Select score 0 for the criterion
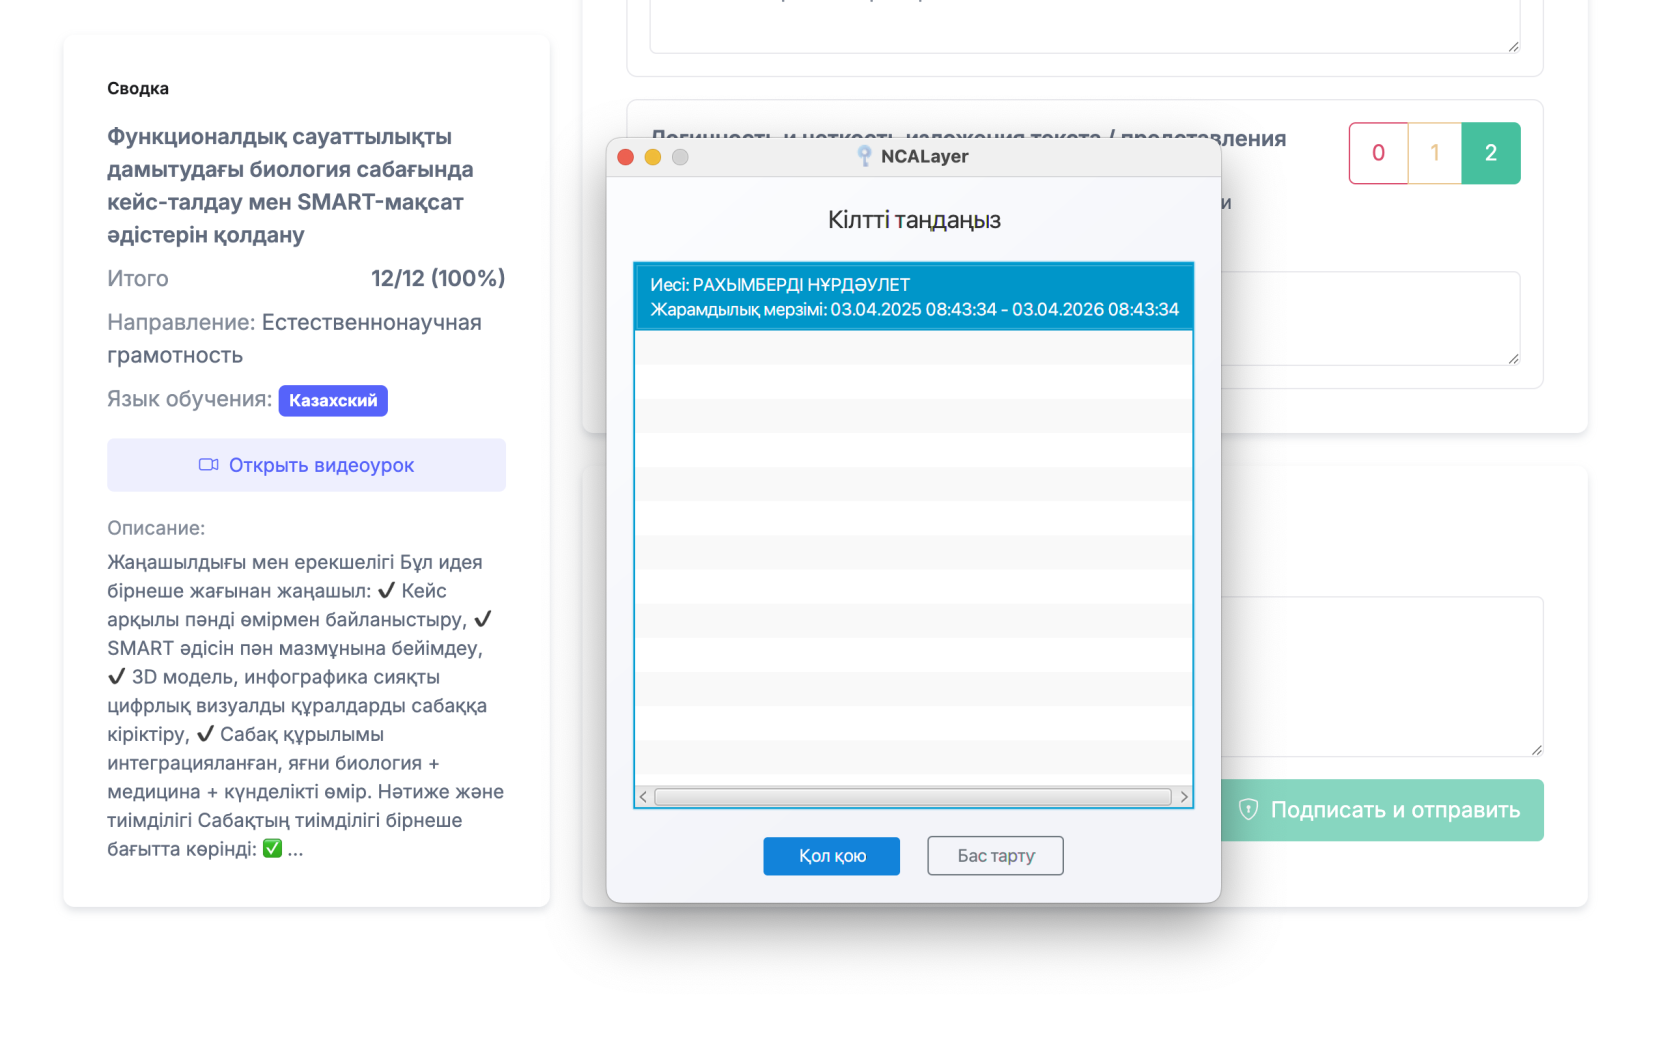1680x1038 pixels. point(1378,153)
